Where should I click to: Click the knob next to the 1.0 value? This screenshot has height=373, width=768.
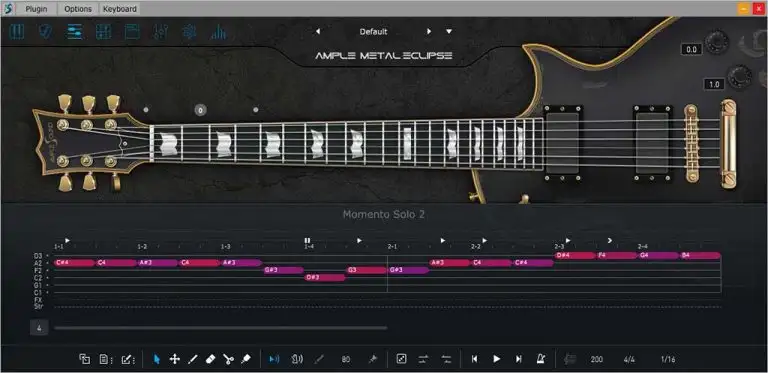(739, 77)
